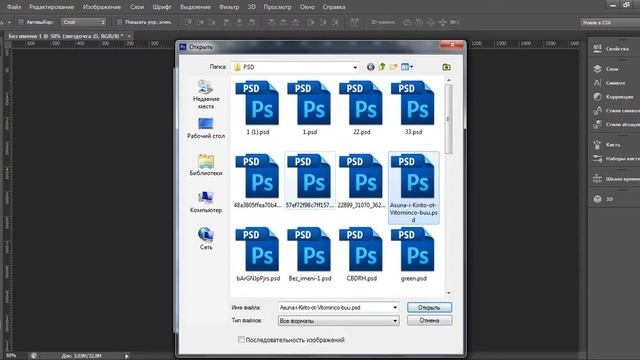
Task: Open the Файл menu
Action: [x=14, y=7]
